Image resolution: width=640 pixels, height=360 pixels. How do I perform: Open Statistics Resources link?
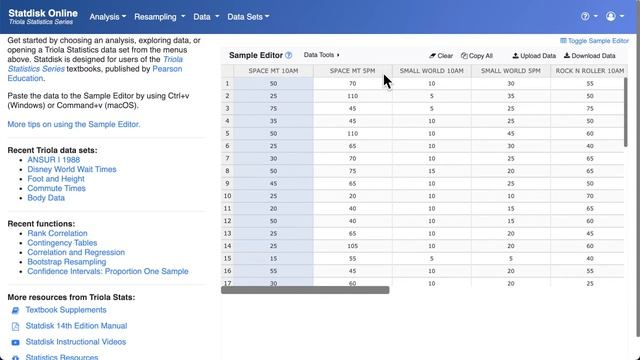point(62,357)
